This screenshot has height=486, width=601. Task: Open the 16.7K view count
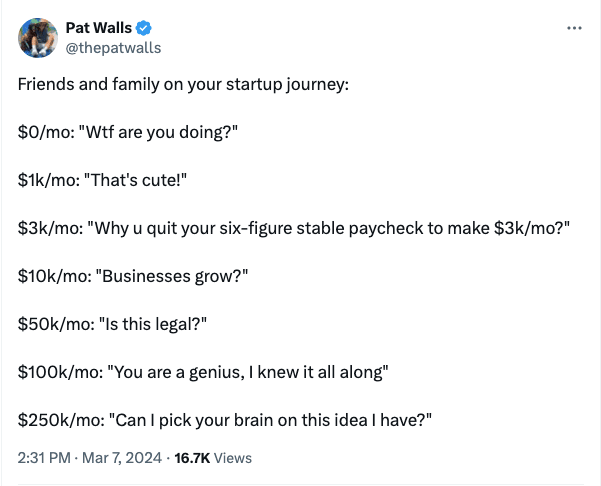coord(191,458)
